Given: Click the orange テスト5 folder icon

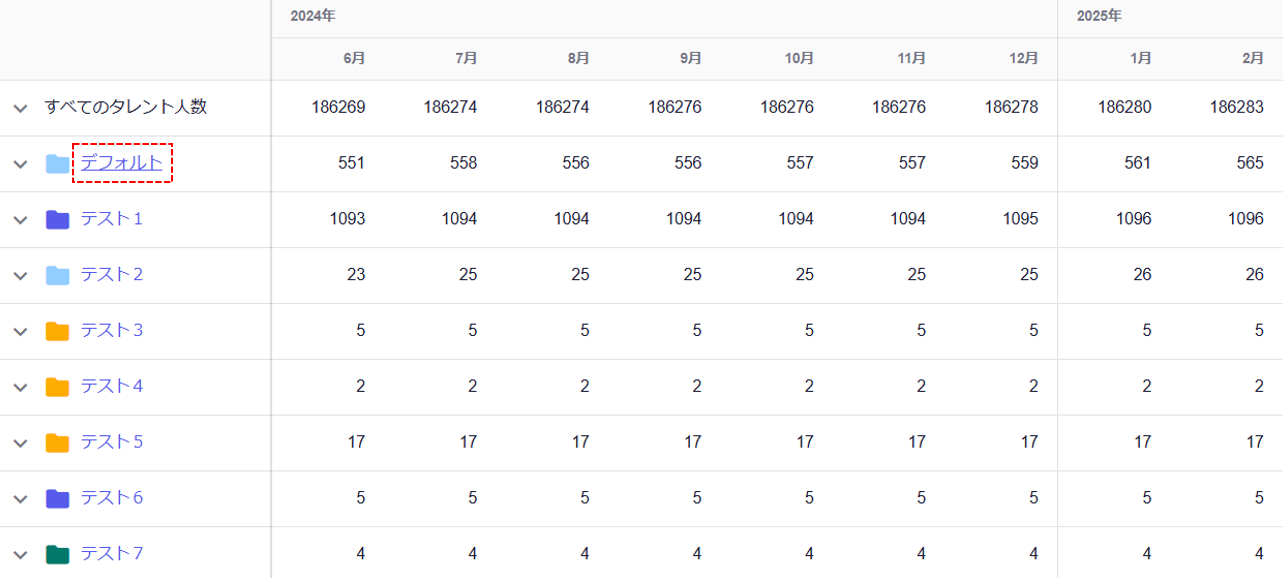Looking at the screenshot, I should click(57, 443).
